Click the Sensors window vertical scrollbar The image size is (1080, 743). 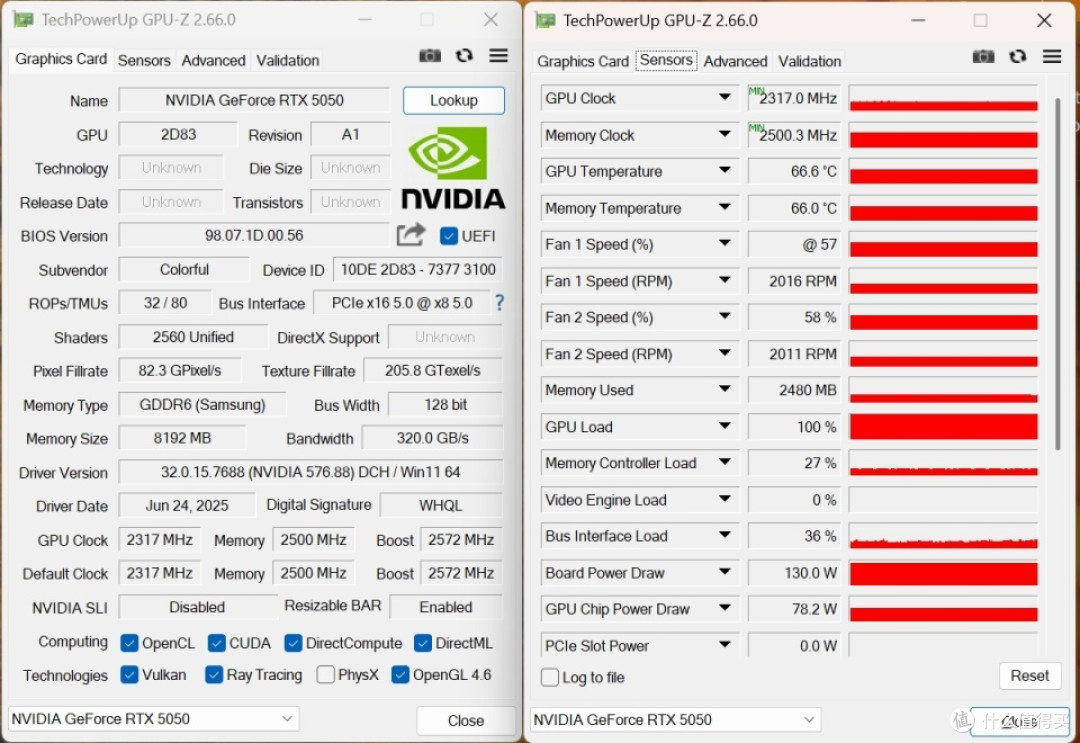pyautogui.click(x=1058, y=275)
